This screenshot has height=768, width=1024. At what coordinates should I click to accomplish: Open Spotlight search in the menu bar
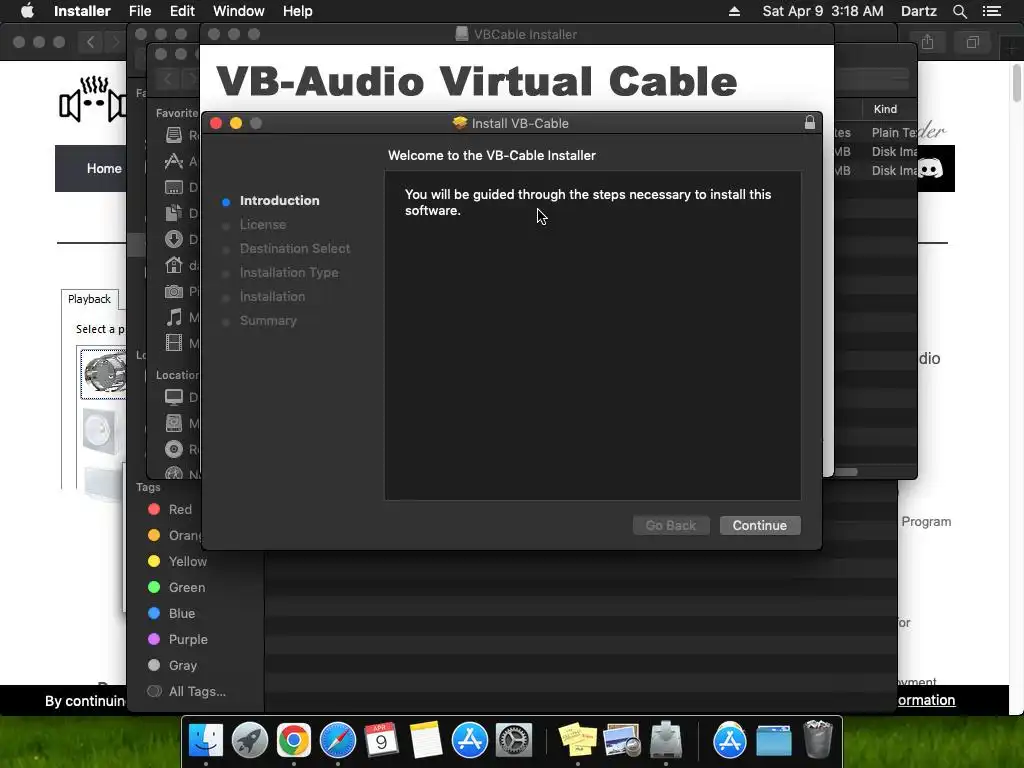[x=959, y=11]
